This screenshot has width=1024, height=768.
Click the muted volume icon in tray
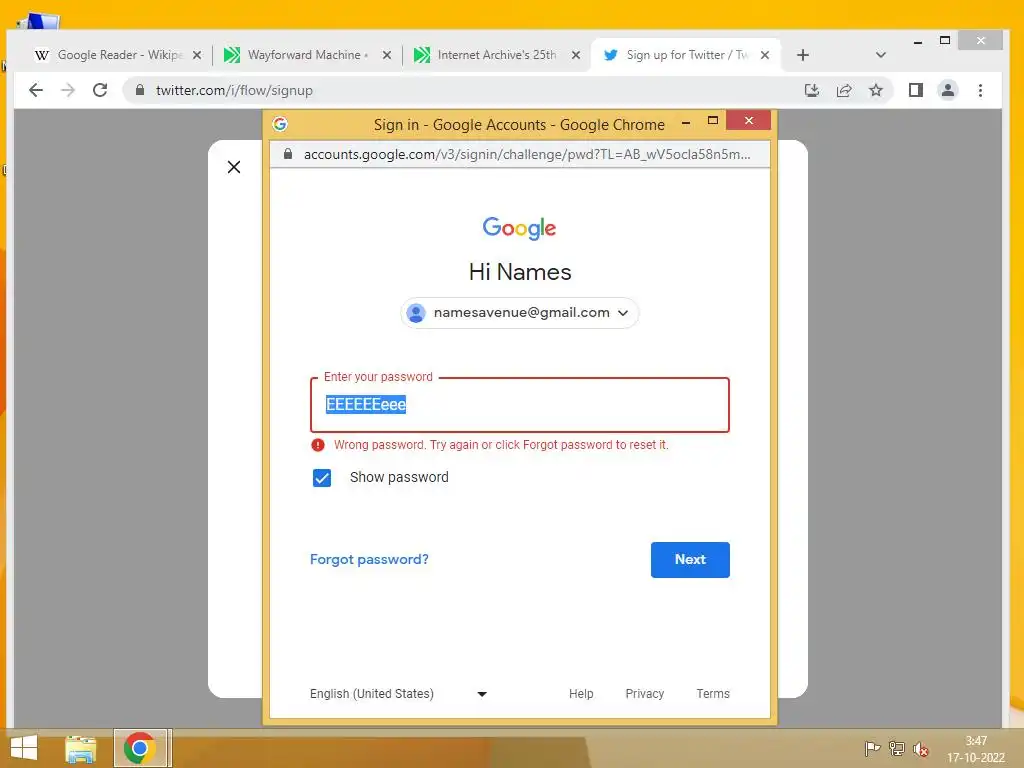pyautogui.click(x=921, y=749)
